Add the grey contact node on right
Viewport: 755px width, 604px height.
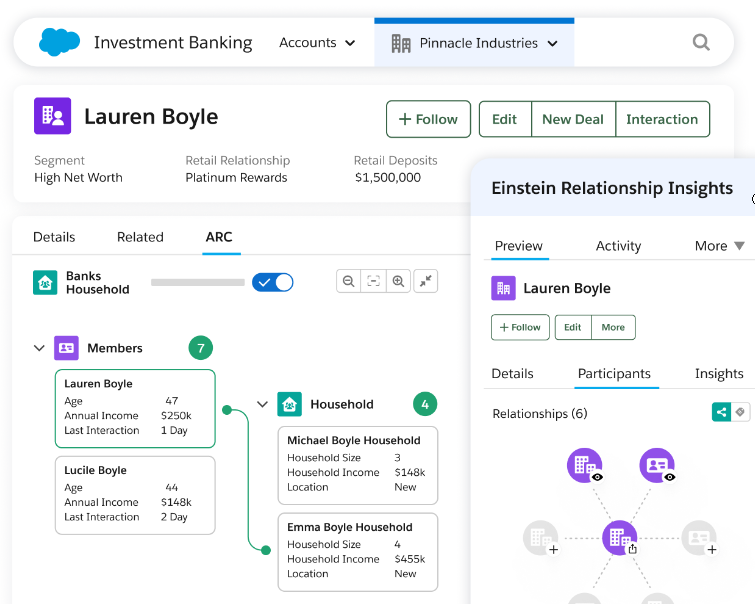pyautogui.click(x=712, y=550)
